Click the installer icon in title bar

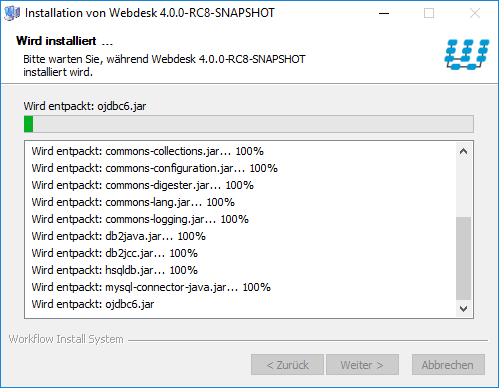(x=12, y=13)
